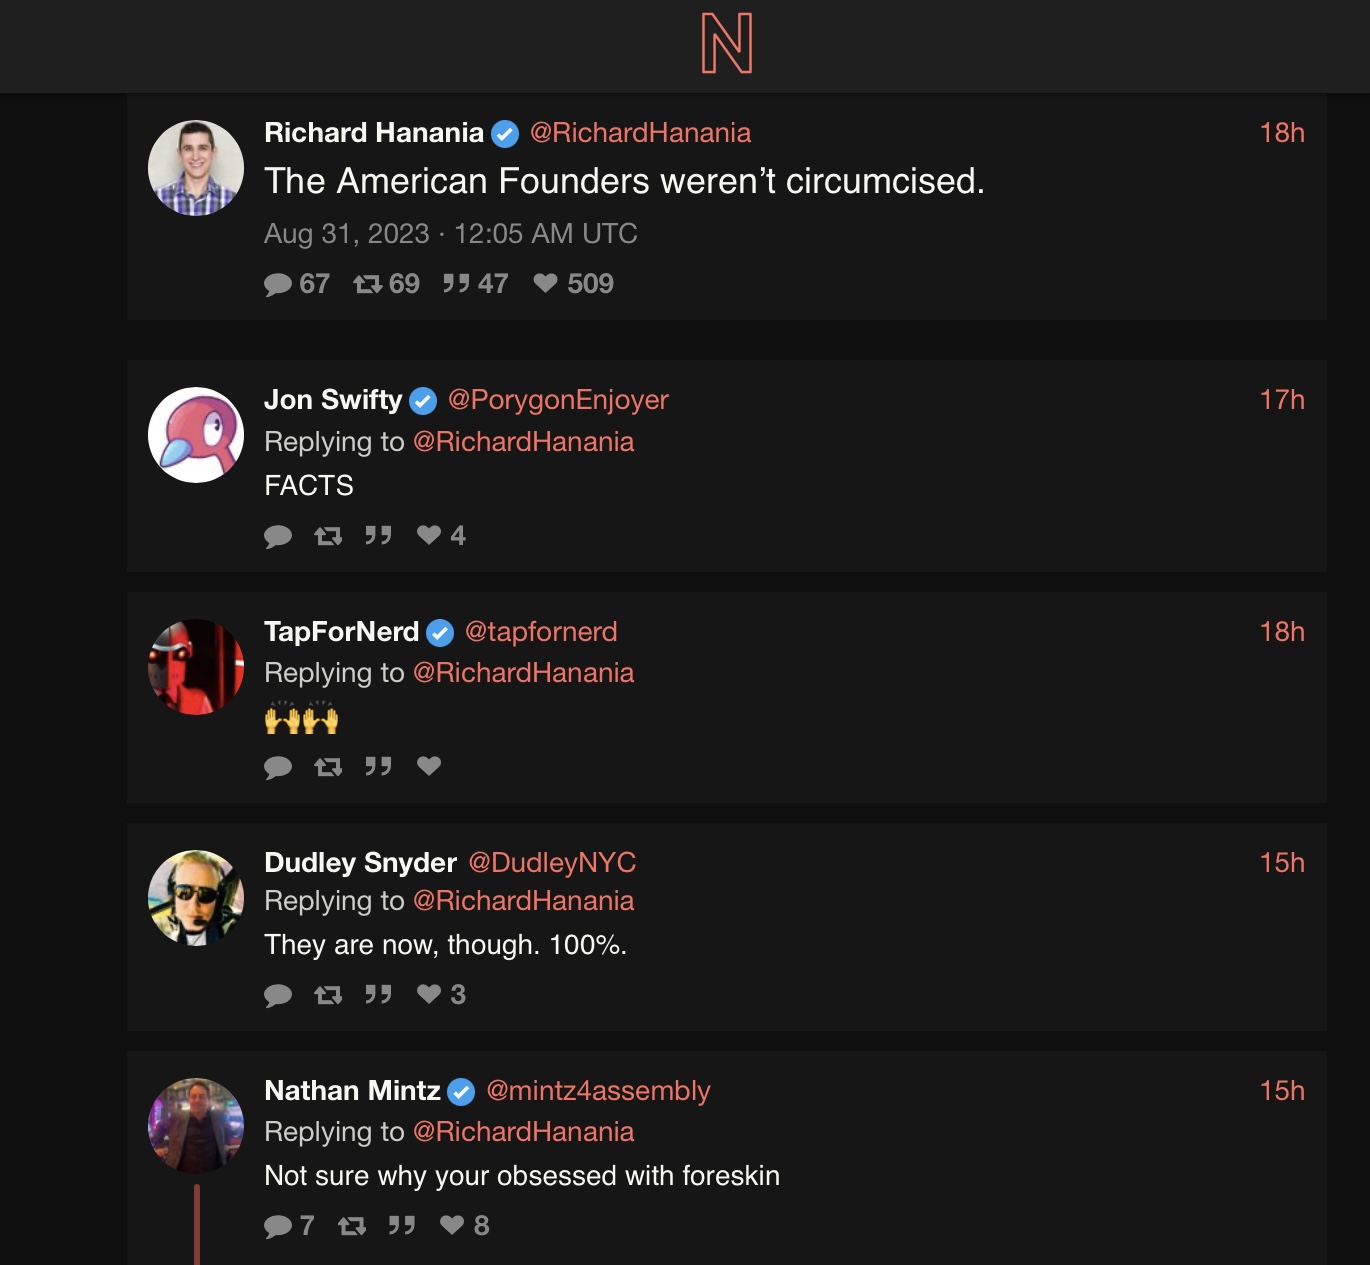Click the heart icon on Dudley Snyder's reply
This screenshot has width=1370, height=1265.
click(x=429, y=994)
